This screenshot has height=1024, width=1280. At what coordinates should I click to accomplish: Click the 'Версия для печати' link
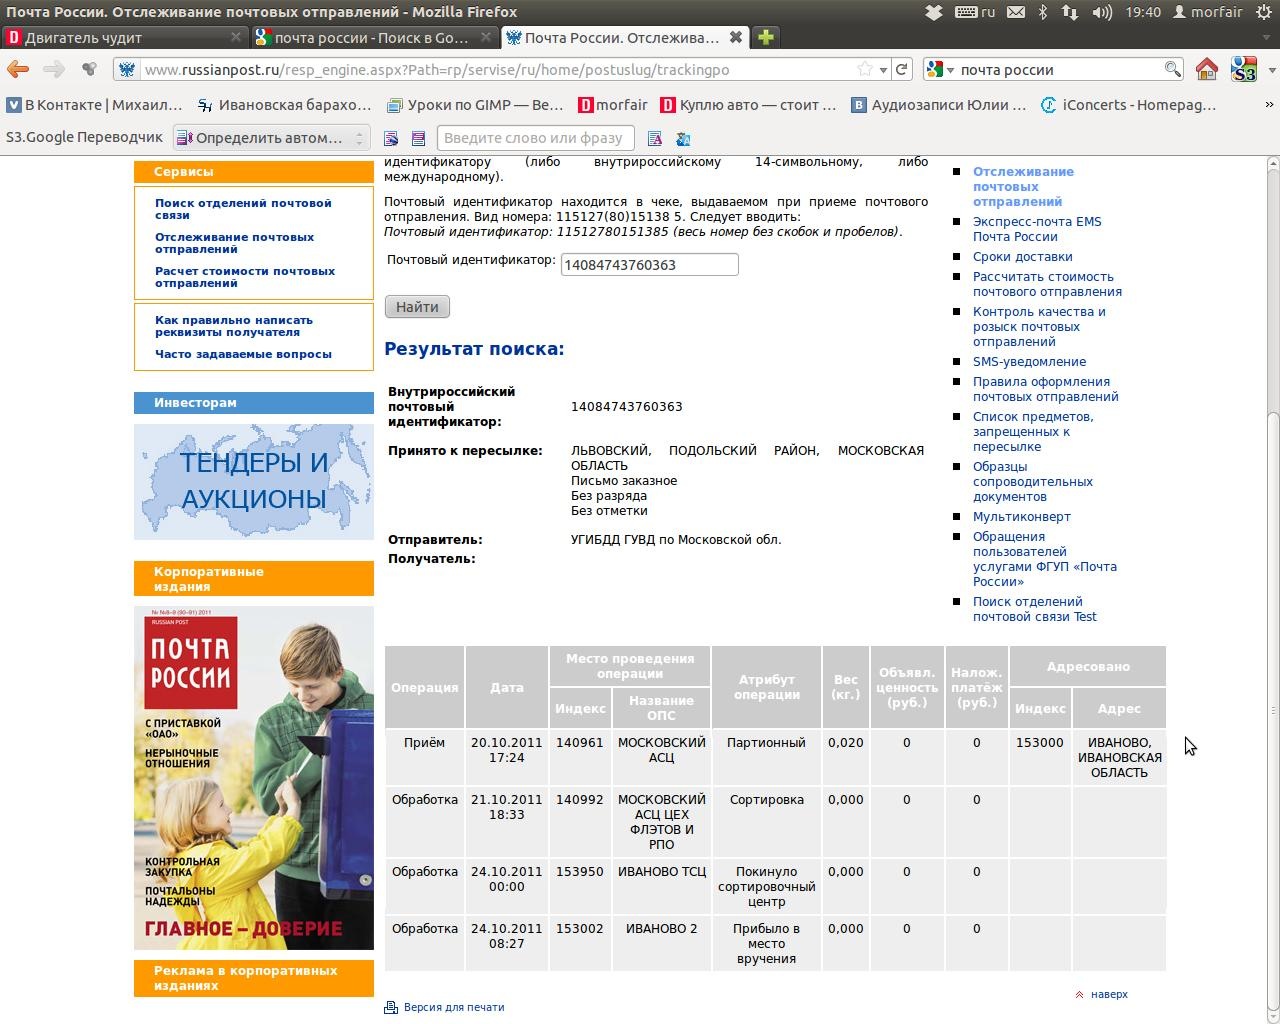click(454, 1007)
